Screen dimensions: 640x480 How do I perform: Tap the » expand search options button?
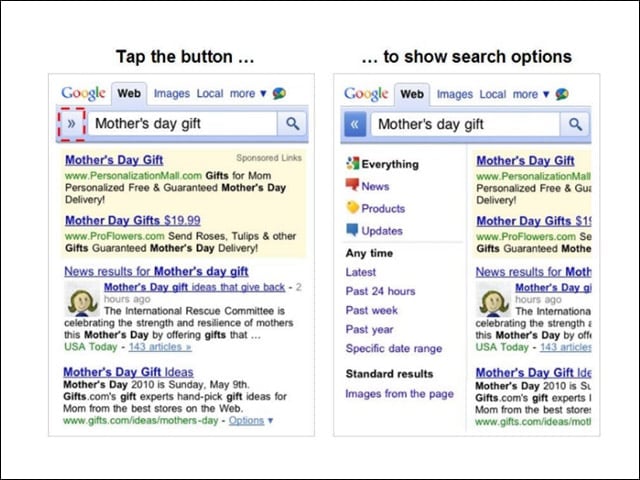coord(72,124)
